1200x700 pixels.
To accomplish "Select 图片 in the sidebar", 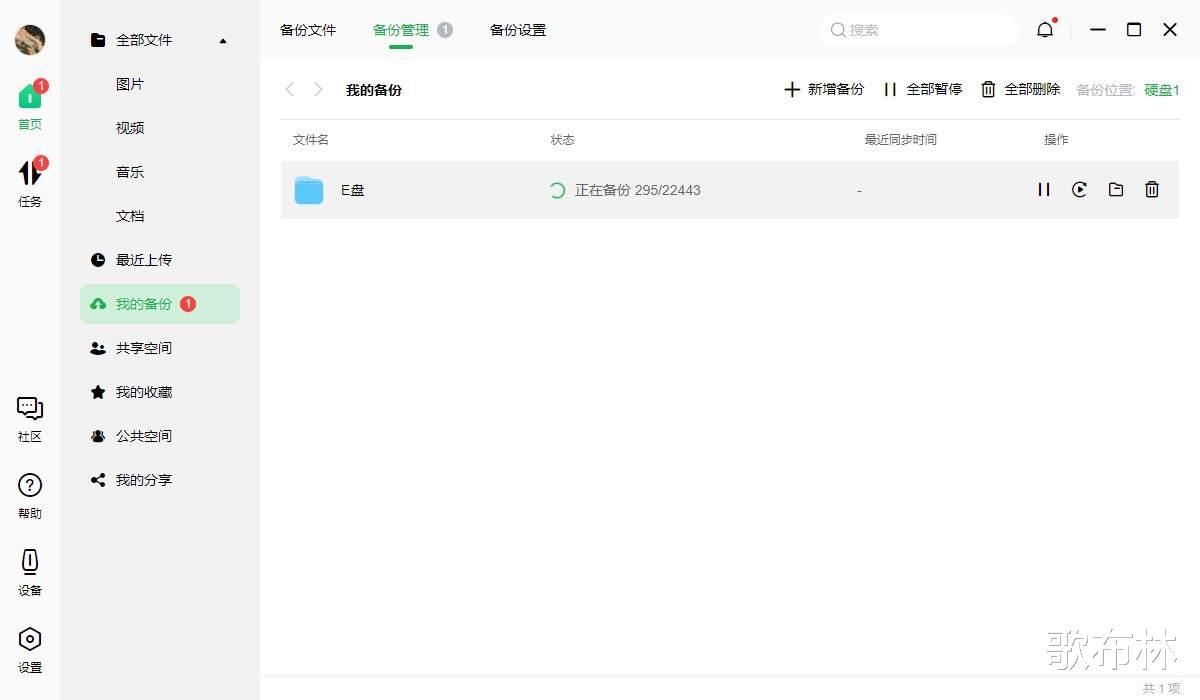I will pos(130,84).
